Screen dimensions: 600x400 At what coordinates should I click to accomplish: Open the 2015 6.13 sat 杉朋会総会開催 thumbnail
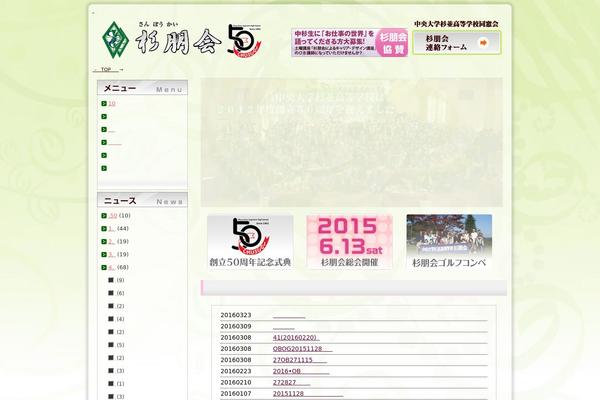pyautogui.click(x=349, y=242)
